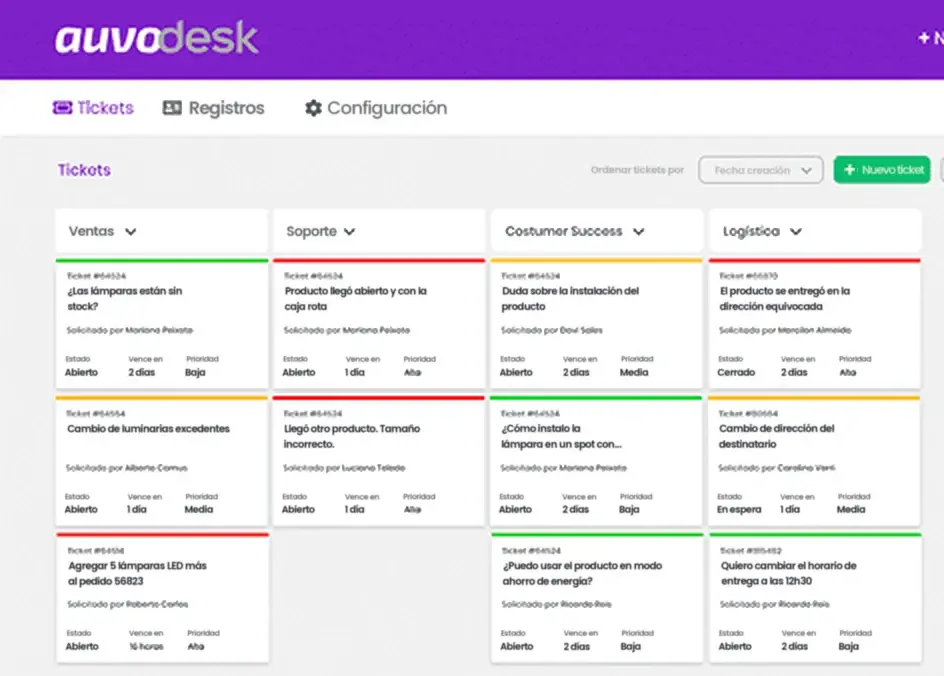Open ticket Cambio de dirección del destinatario

(x=814, y=461)
